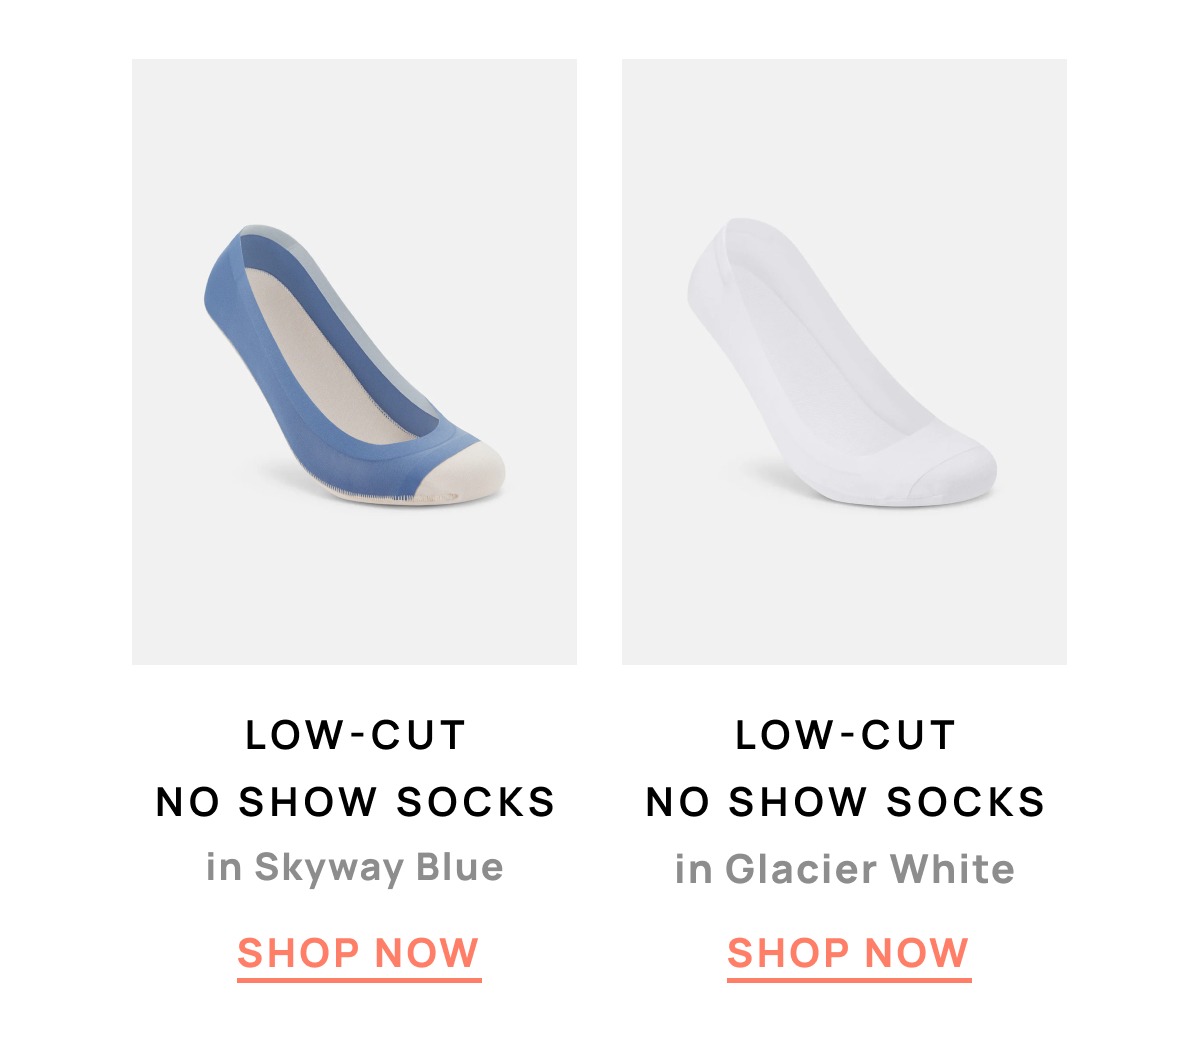Open the left 'LOW-CUT' title line
The image size is (1200, 1039).
(355, 736)
